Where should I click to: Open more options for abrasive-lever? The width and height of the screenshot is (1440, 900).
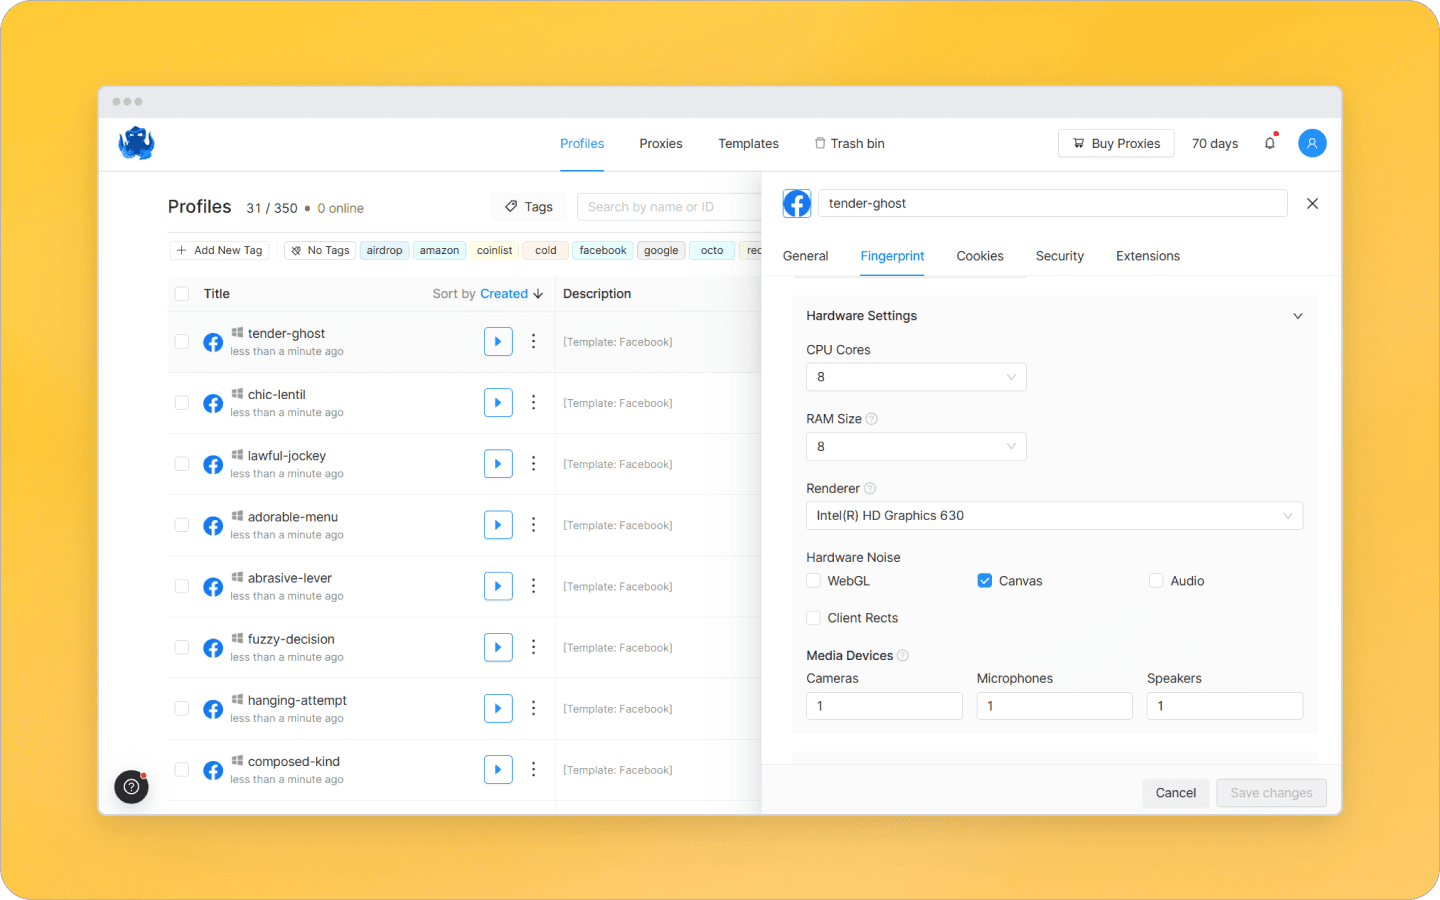click(533, 585)
